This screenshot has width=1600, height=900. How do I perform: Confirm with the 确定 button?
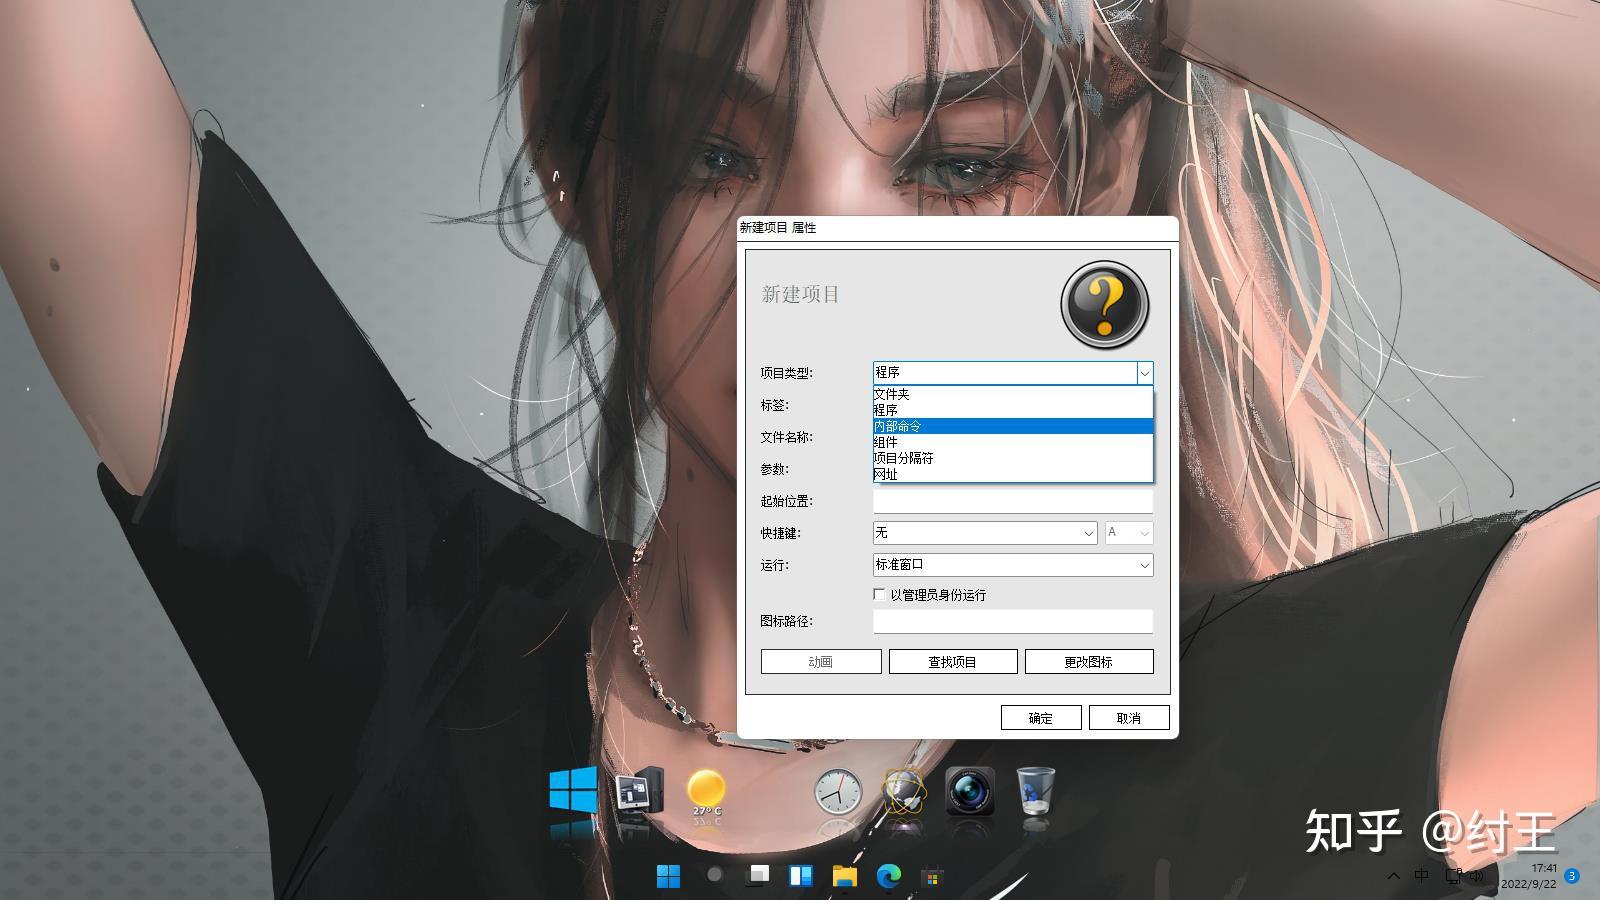[1041, 718]
